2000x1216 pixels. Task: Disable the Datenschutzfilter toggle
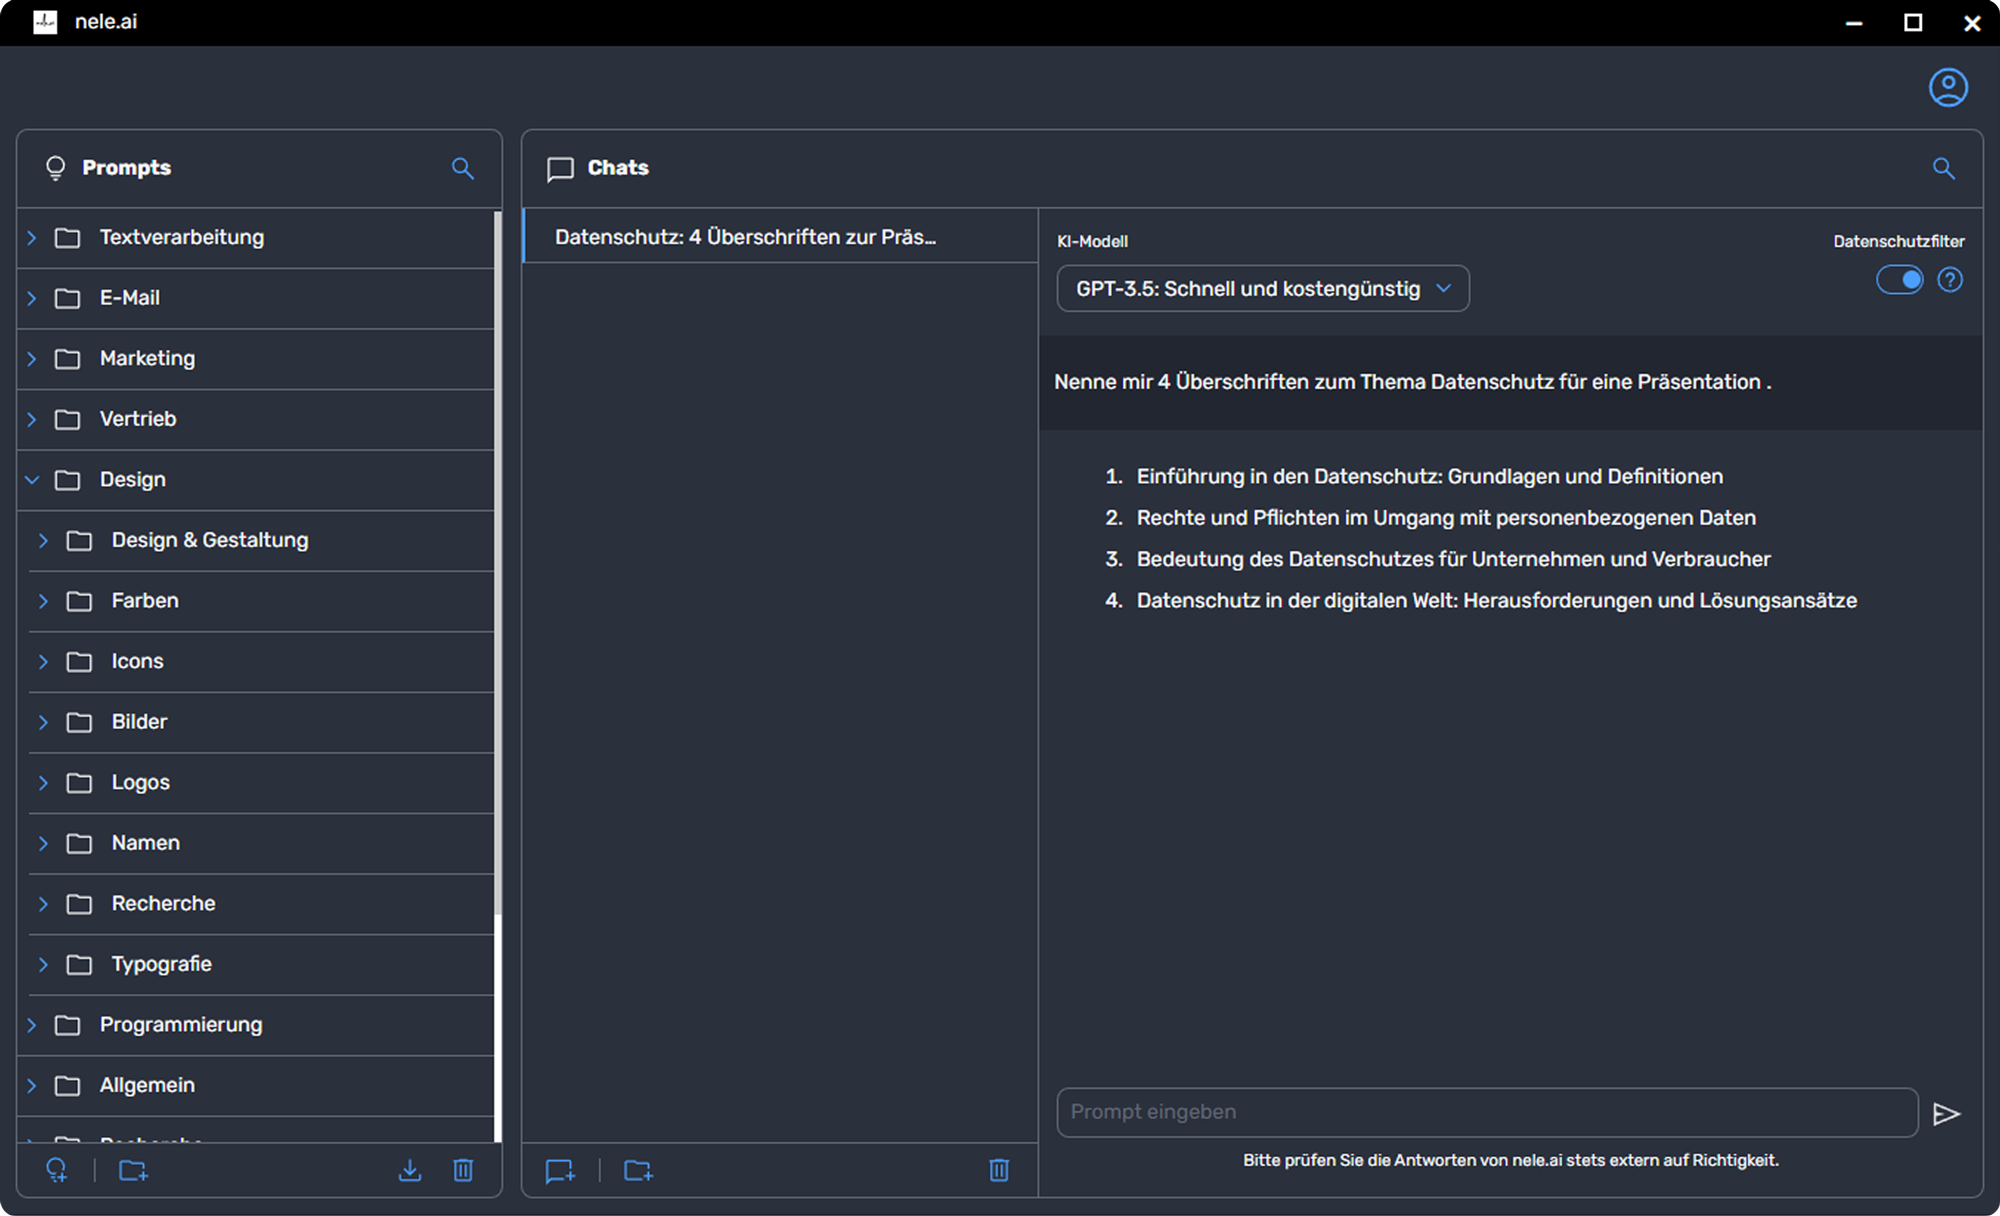coord(1899,280)
